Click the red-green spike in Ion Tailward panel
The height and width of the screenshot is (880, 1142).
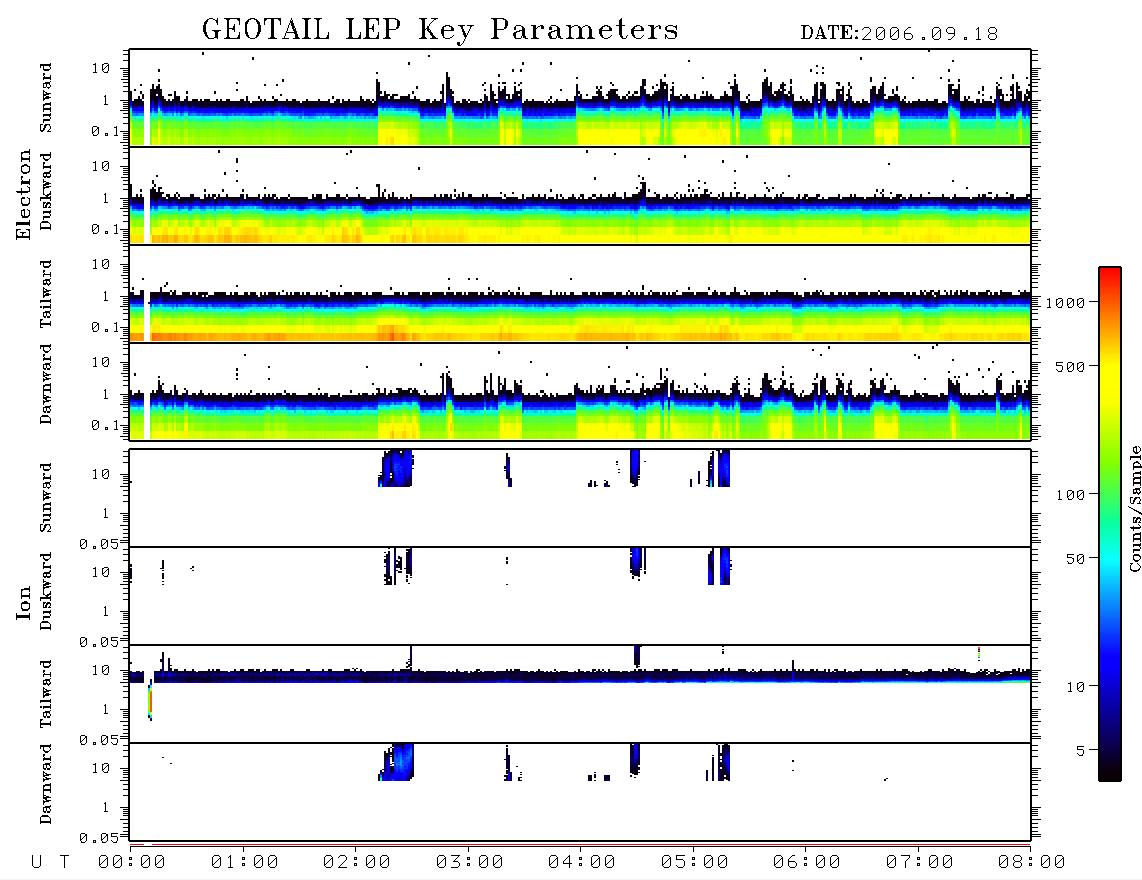[x=150, y=701]
